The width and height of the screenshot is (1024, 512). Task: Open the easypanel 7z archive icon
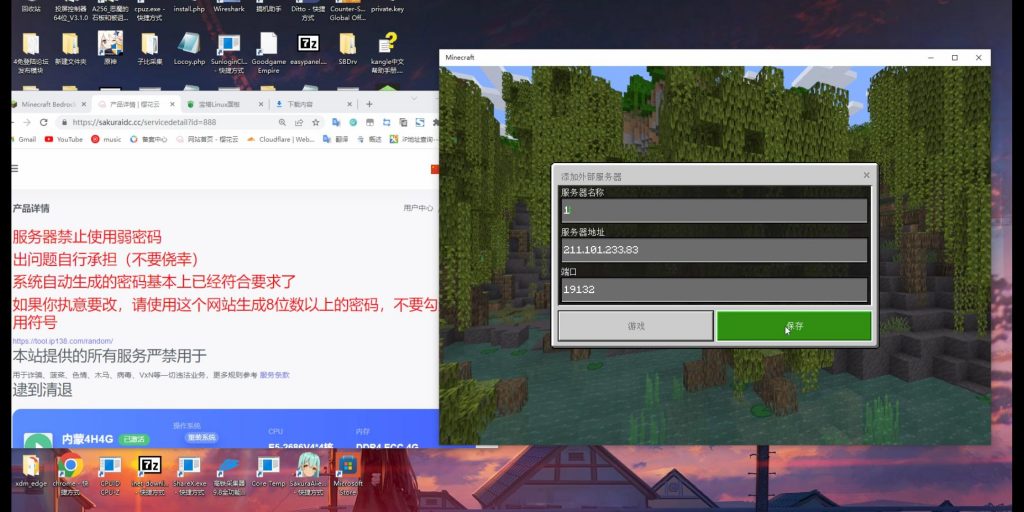(308, 48)
